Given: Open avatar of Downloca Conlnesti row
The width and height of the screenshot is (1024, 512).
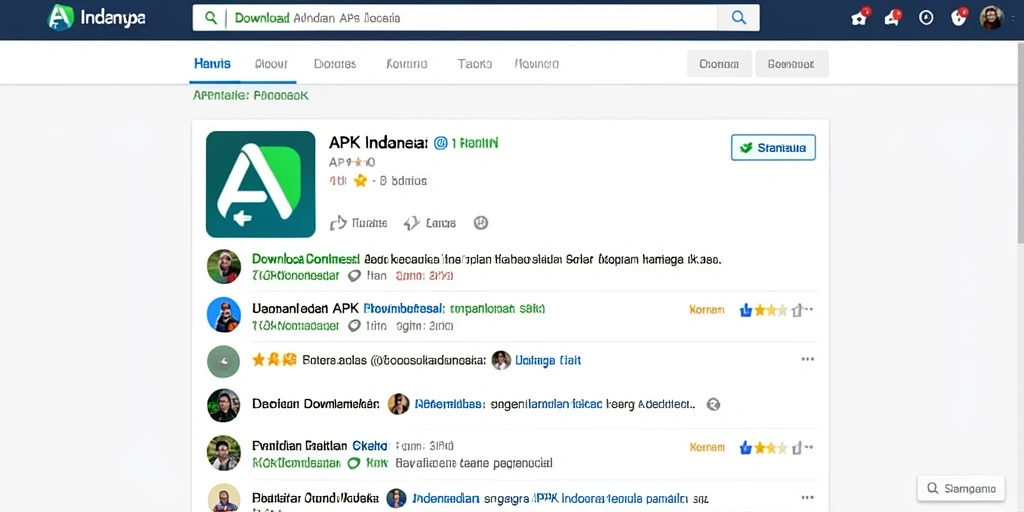Looking at the screenshot, I should tap(224, 266).
